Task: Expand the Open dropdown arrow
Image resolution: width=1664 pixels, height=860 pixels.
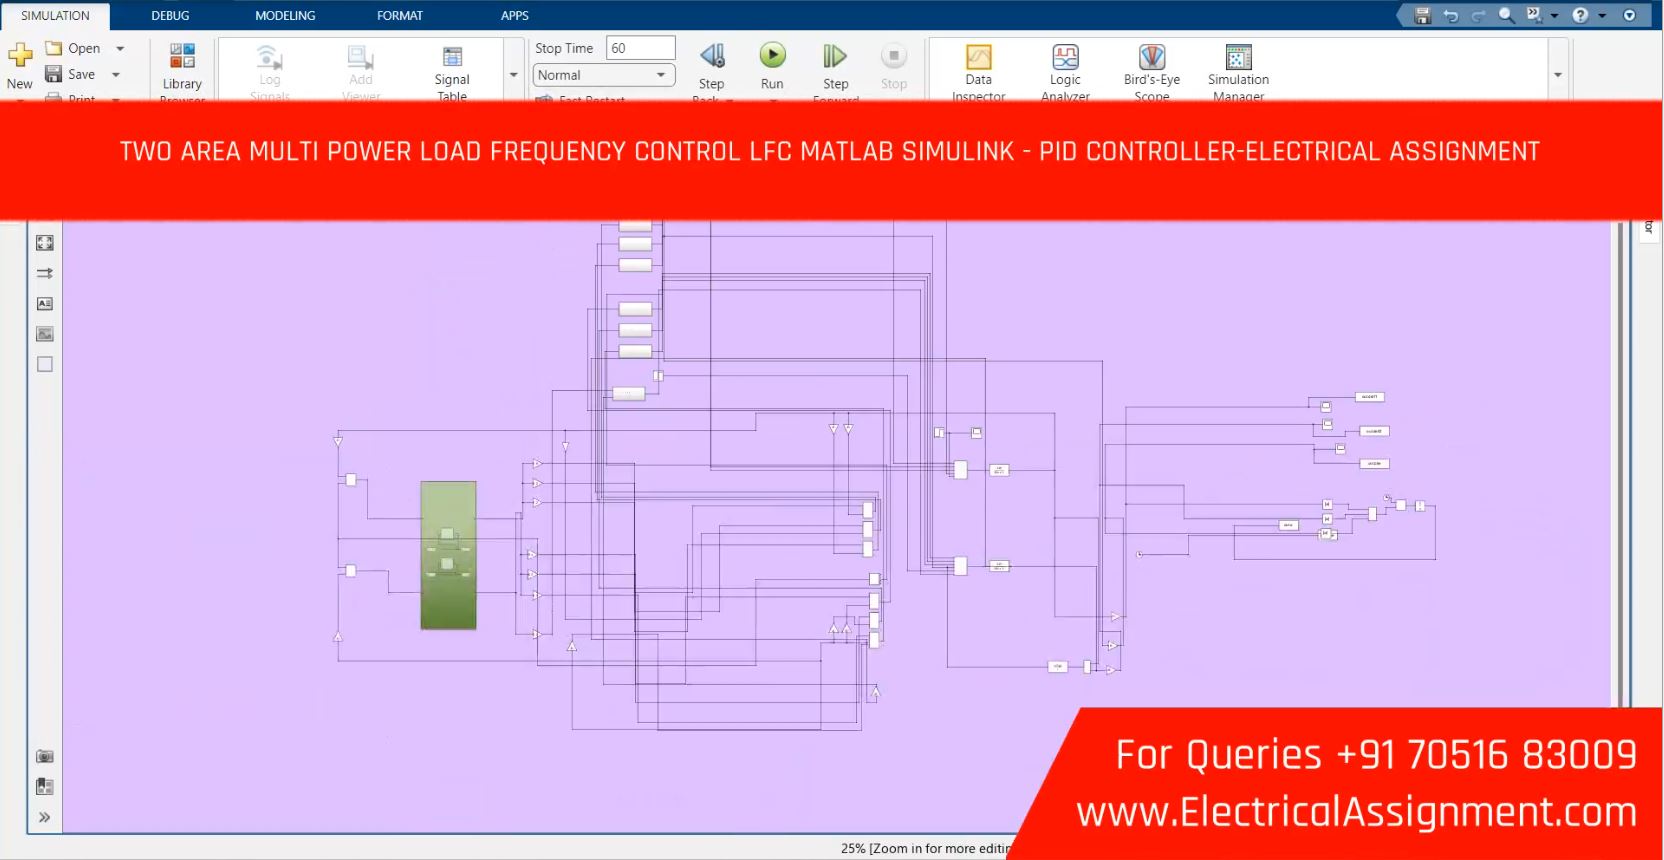Action: click(119, 48)
